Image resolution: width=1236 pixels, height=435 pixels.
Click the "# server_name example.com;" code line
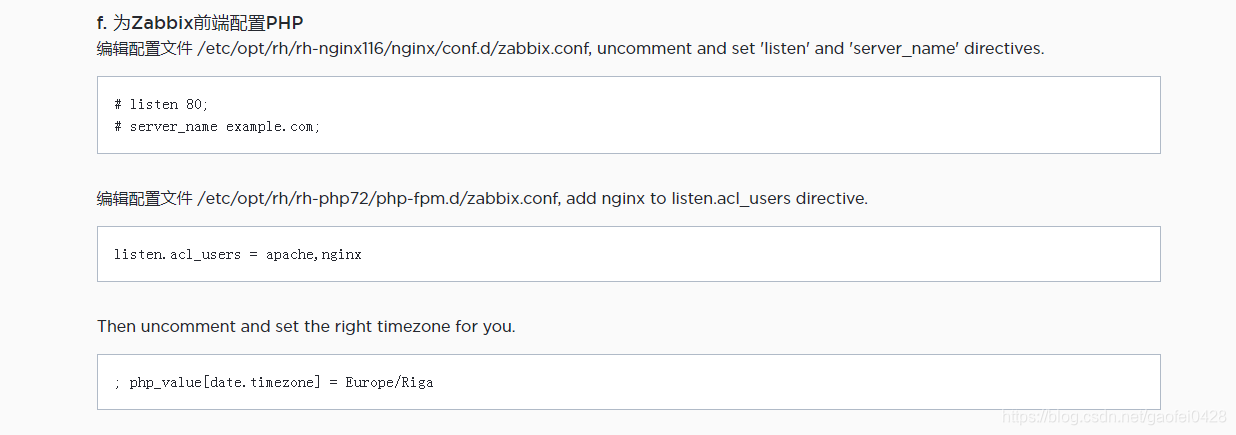217,127
